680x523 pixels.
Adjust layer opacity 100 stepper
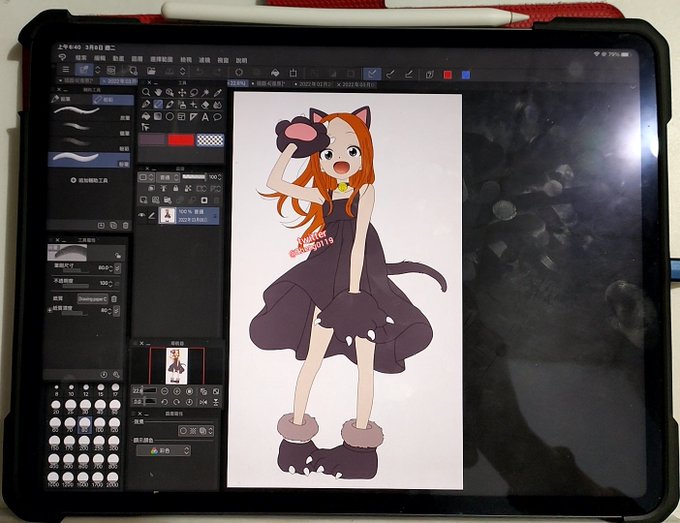(219, 177)
